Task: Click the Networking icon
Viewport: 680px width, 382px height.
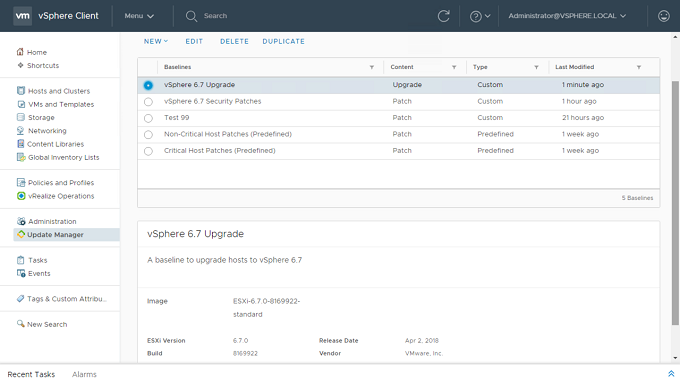Action: tap(21, 131)
